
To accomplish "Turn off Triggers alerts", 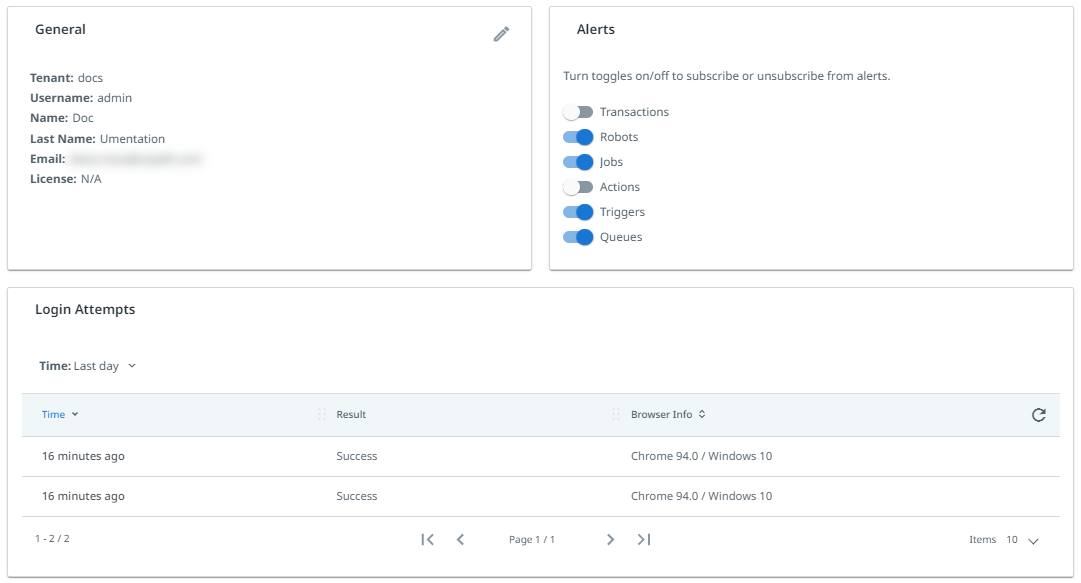I will pyautogui.click(x=578, y=212).
